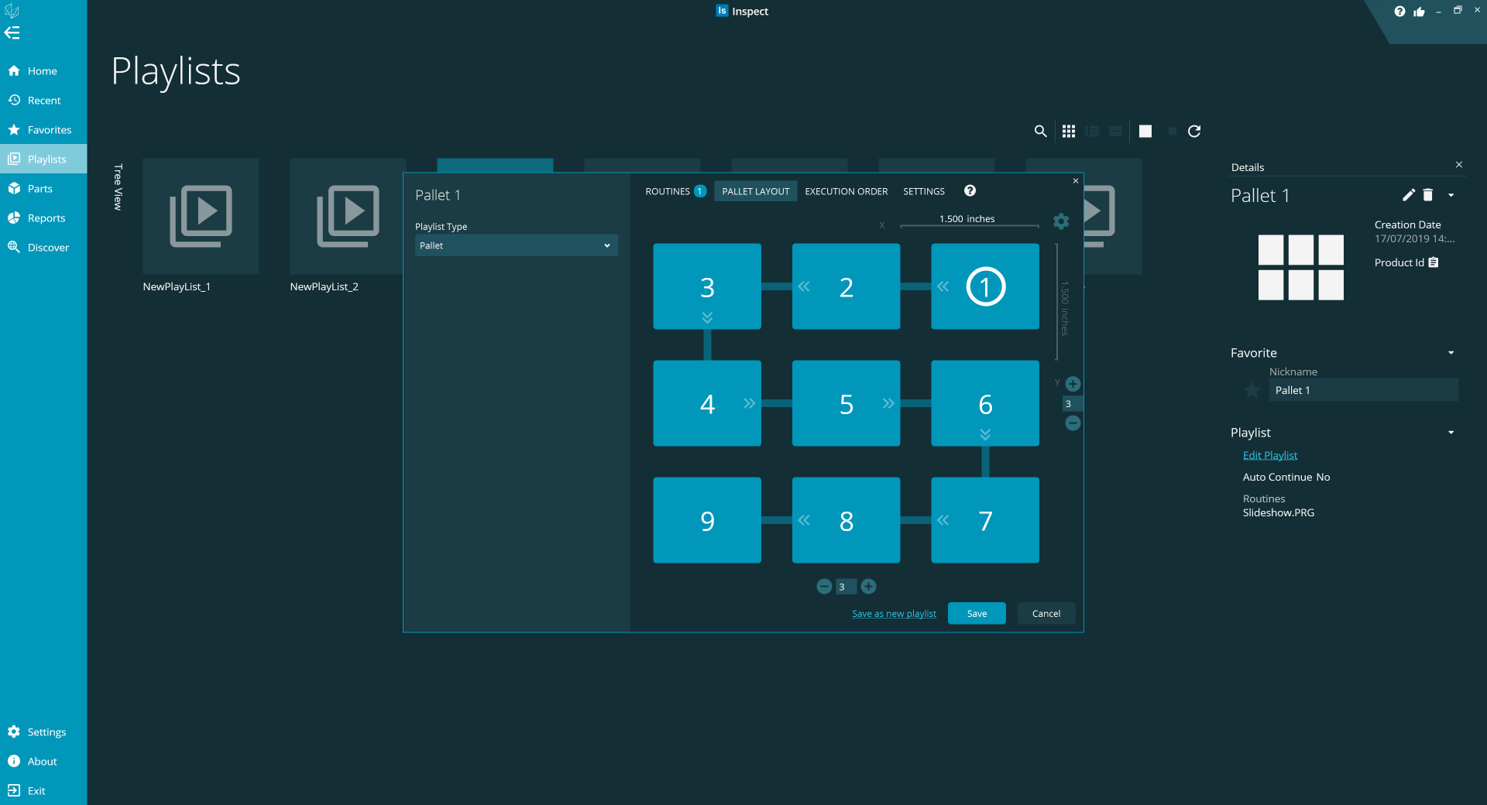Open Reports in sidebar

[x=43, y=218]
